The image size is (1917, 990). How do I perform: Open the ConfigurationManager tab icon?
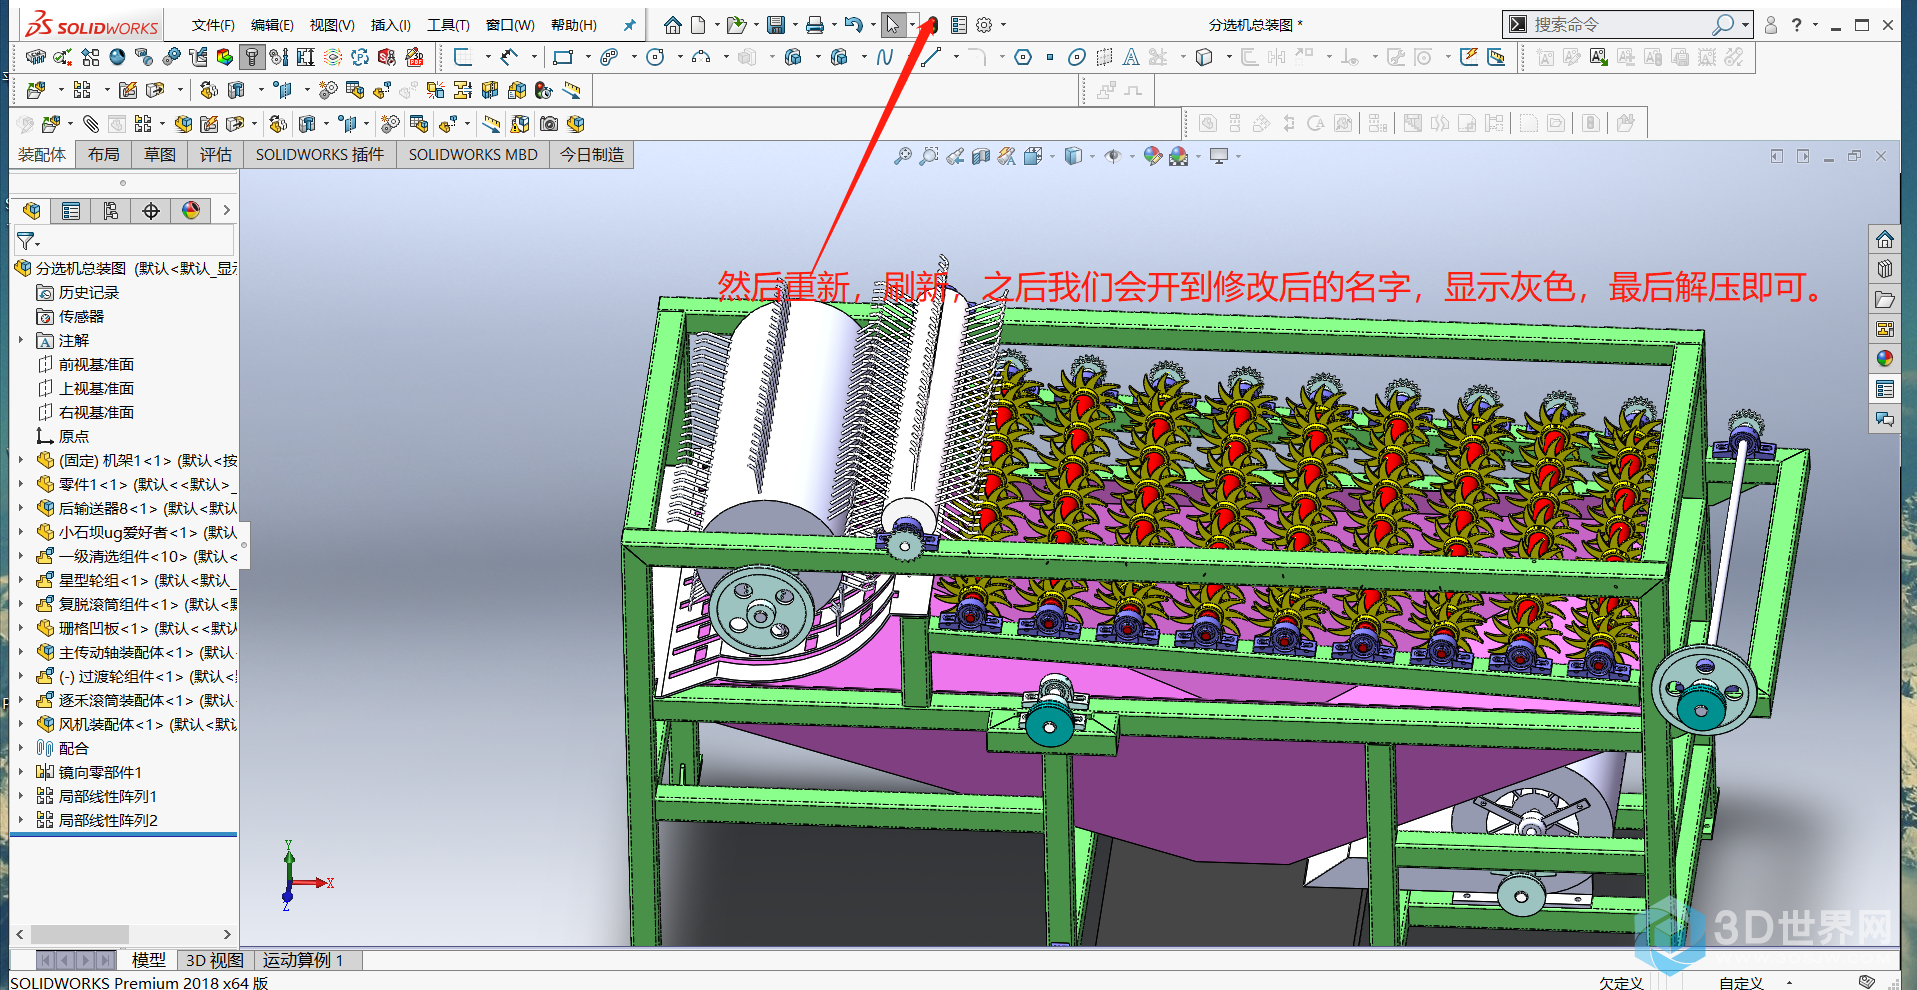coord(111,211)
